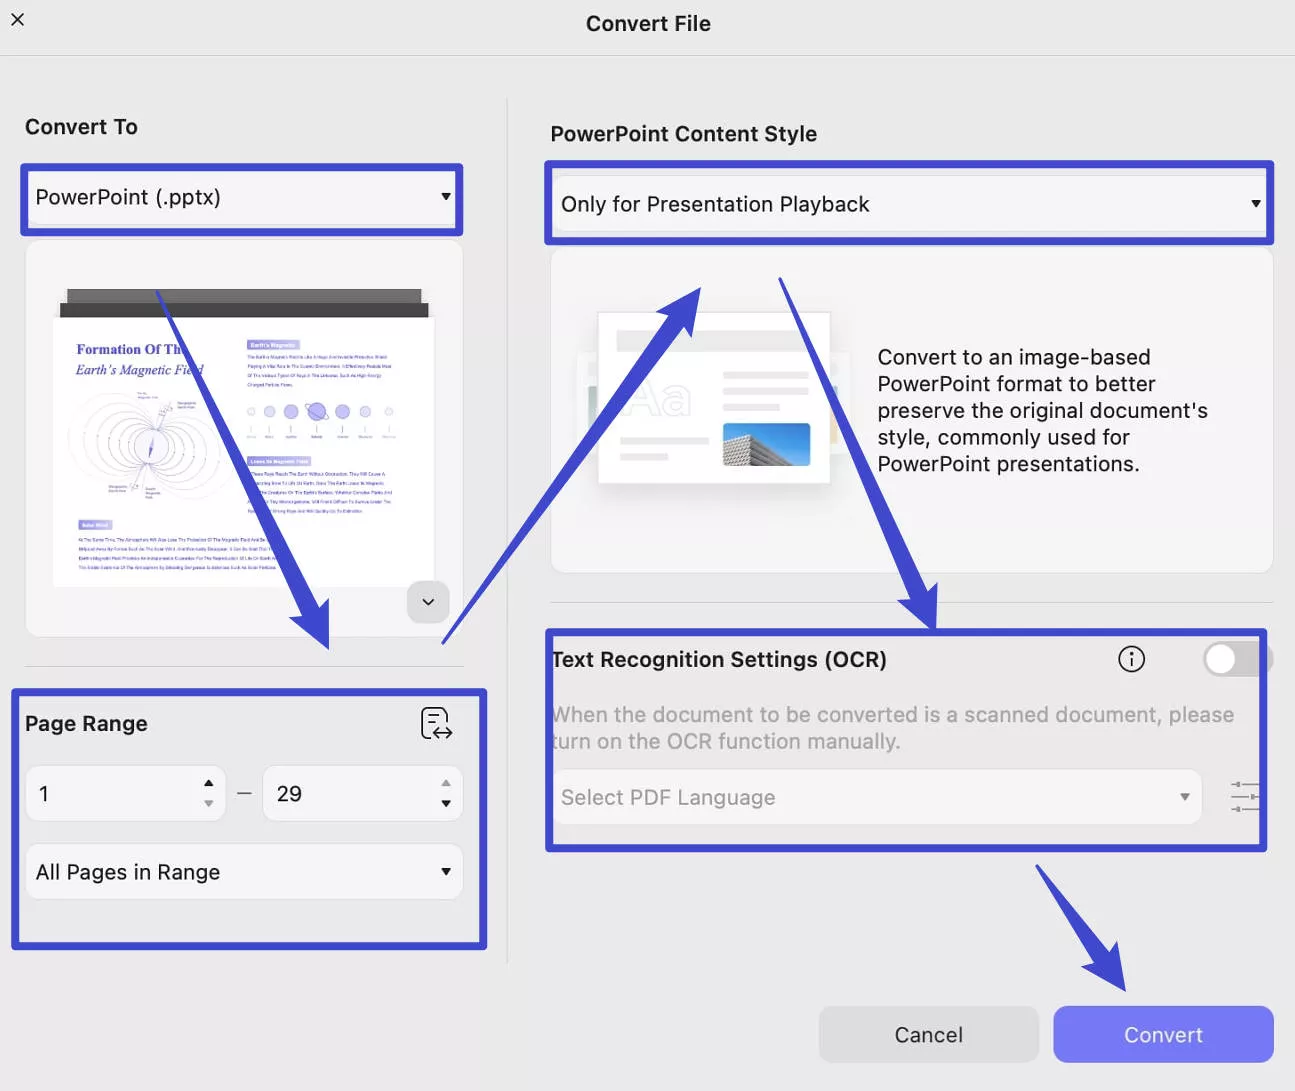This screenshot has width=1295, height=1091.
Task: Increase the start page number
Action: [208, 783]
